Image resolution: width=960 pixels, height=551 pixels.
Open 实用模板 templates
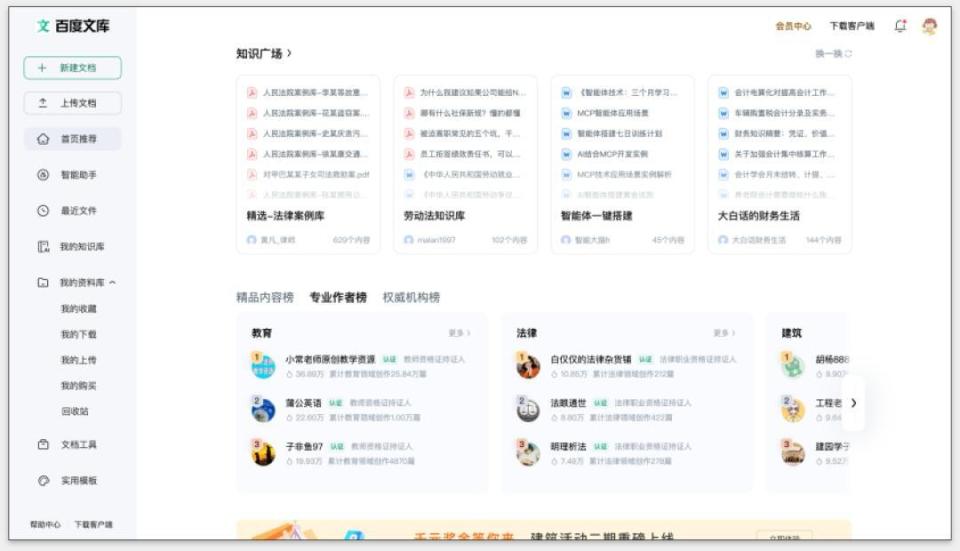click(x=72, y=481)
